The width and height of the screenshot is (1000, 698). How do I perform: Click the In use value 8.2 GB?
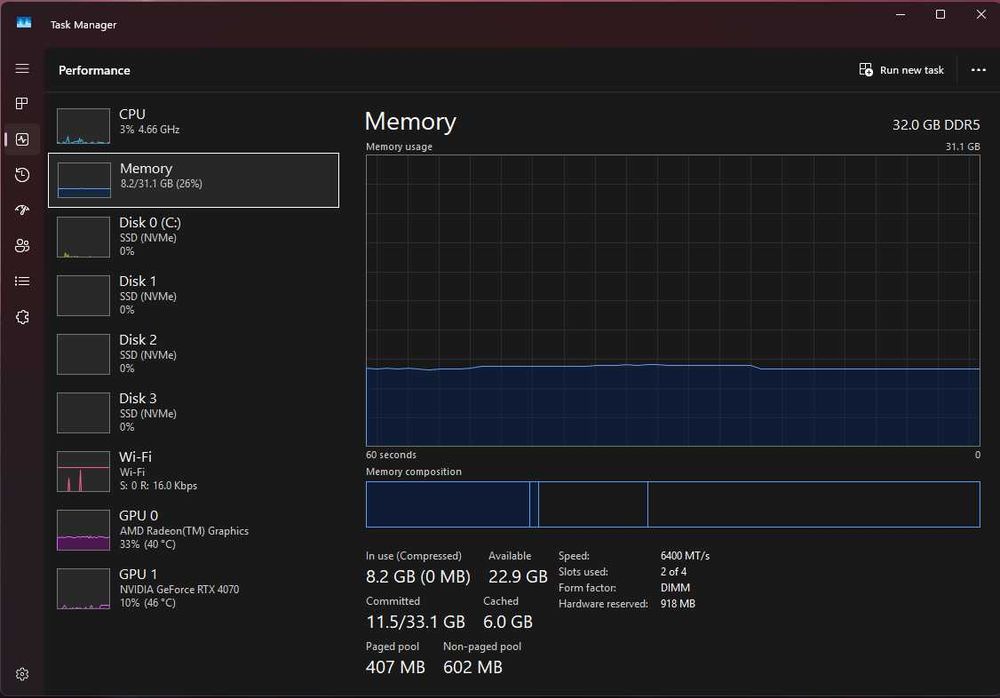tap(418, 577)
